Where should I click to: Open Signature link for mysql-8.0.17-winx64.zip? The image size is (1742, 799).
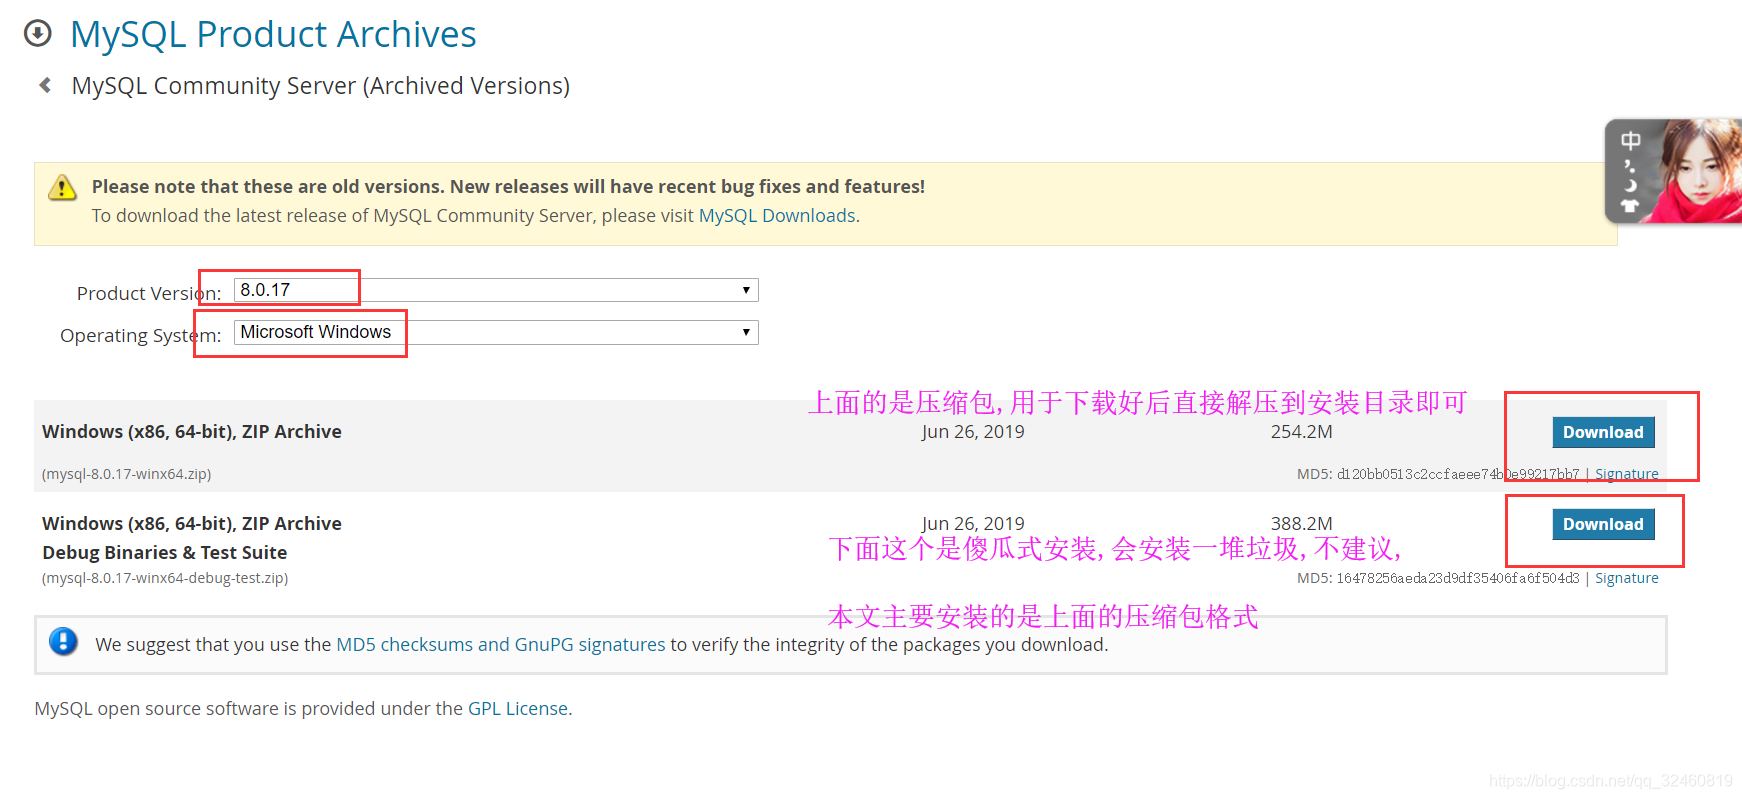[x=1626, y=474]
